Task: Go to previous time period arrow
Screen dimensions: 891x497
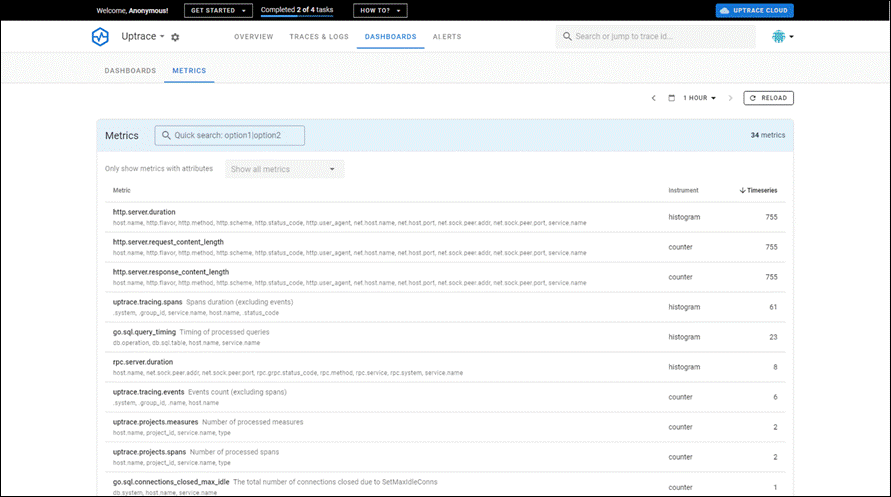Action: 653,98
